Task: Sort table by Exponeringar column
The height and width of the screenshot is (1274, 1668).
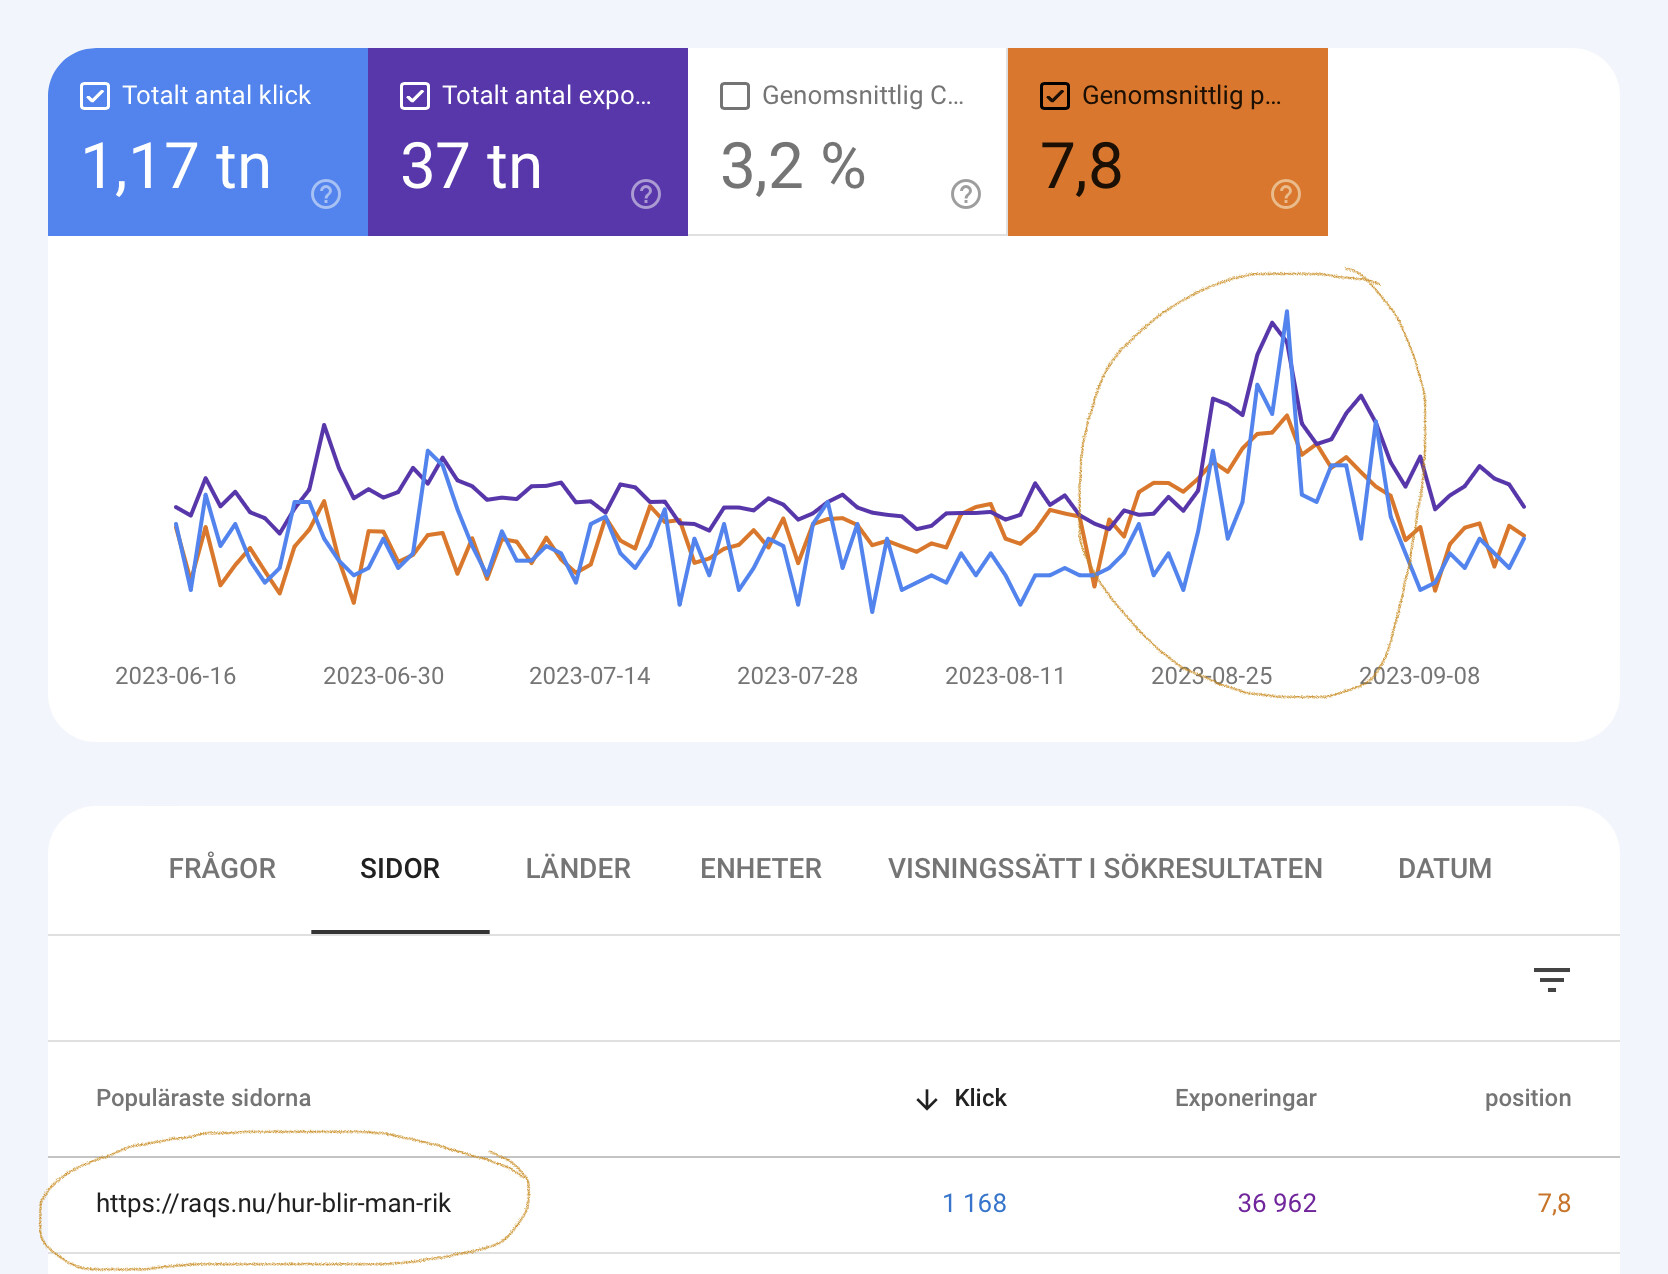Action: pos(1245,1098)
